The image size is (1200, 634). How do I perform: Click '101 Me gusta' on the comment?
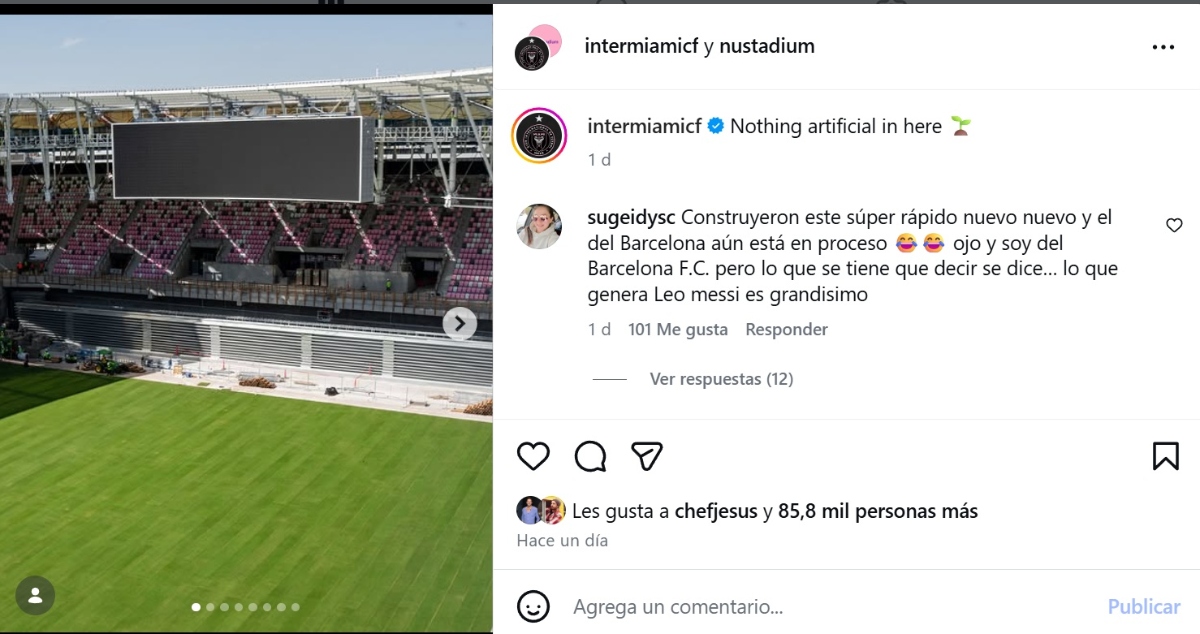tap(678, 329)
